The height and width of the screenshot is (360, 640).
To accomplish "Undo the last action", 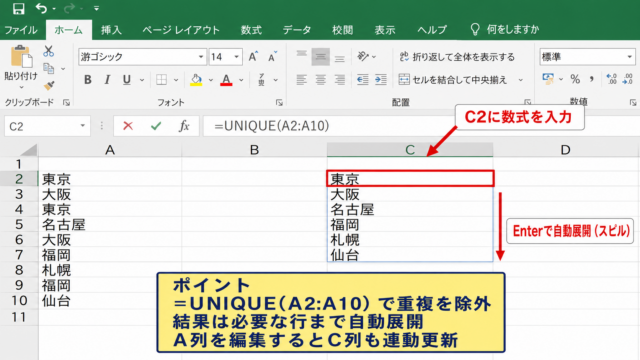I will pyautogui.click(x=41, y=8).
